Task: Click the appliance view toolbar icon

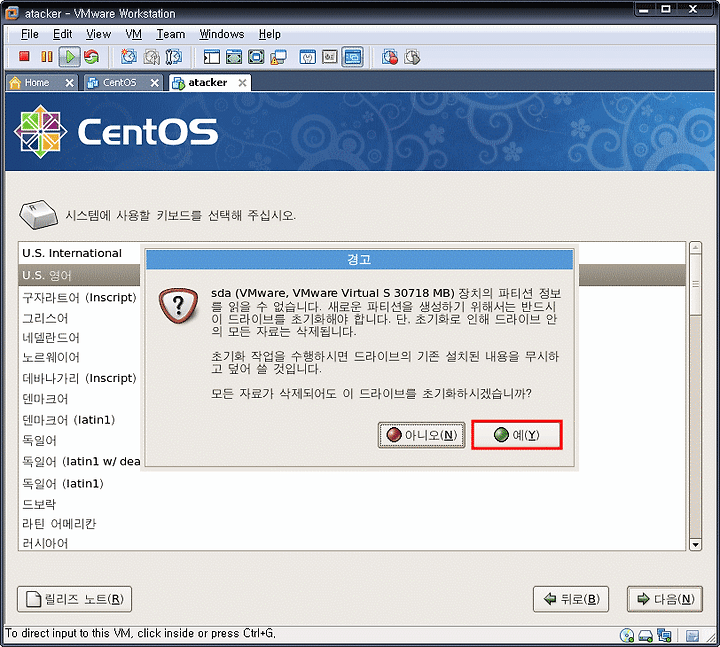Action: click(330, 57)
